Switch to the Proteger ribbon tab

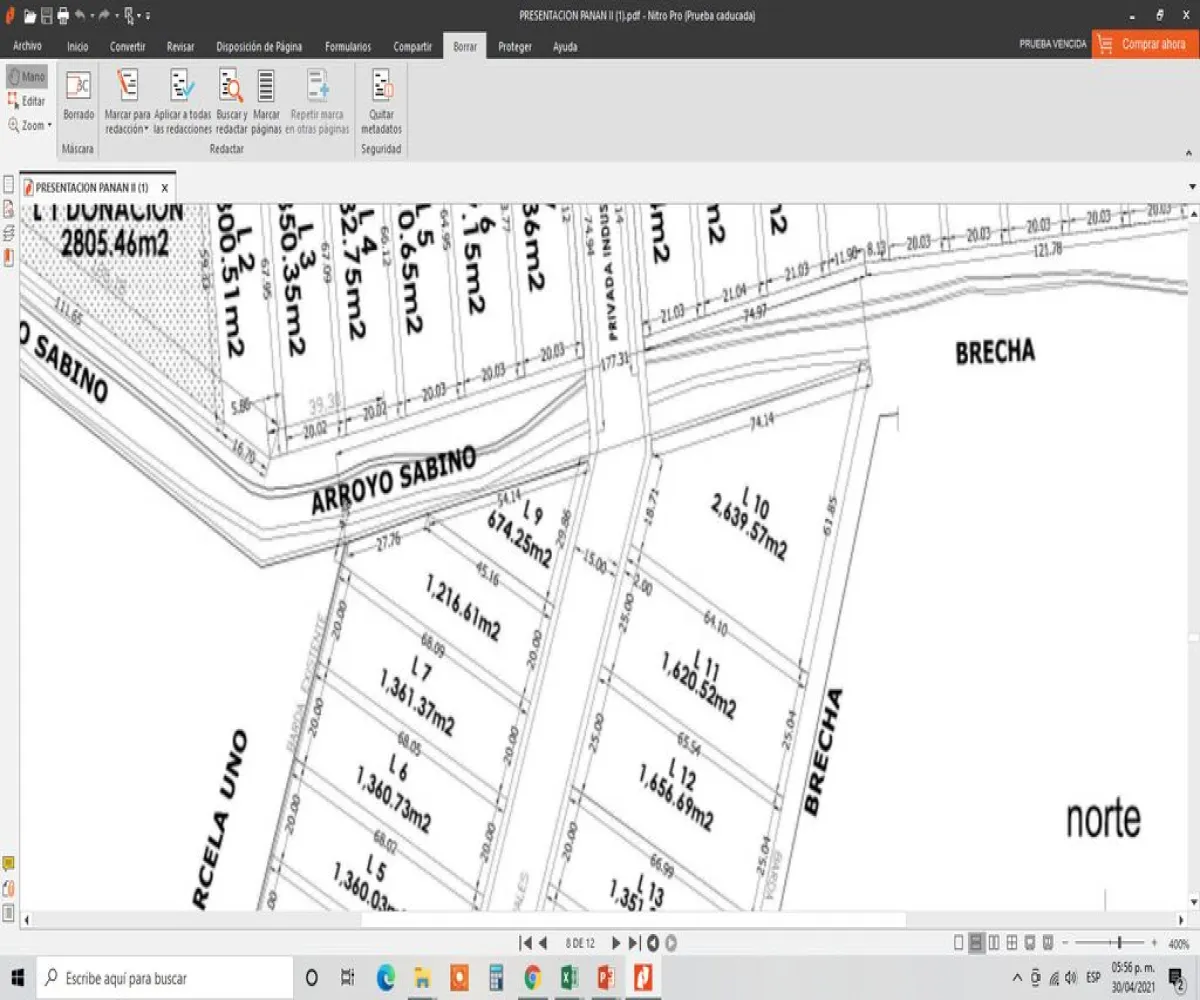[515, 46]
